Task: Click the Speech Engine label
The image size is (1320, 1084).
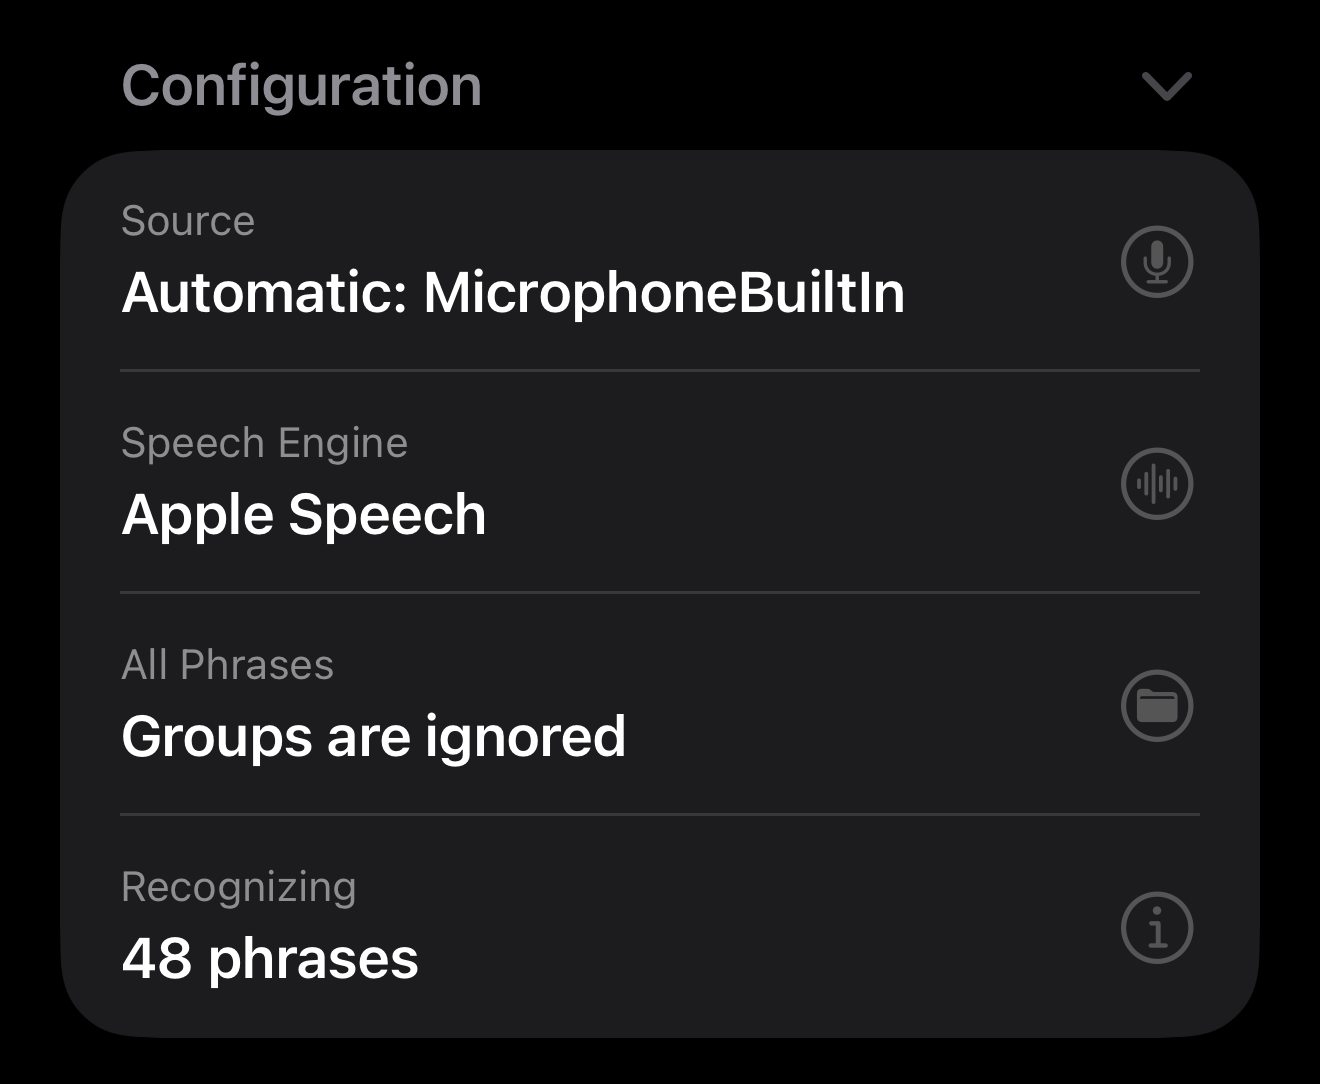Action: pos(264,443)
